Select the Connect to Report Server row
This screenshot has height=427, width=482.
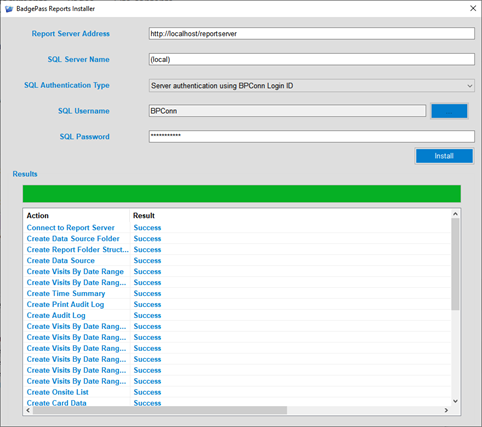point(237,228)
